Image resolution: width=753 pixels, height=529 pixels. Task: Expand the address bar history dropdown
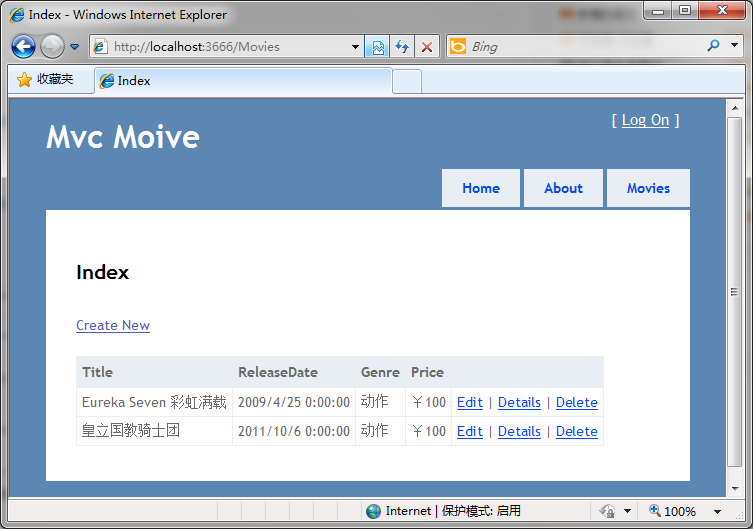355,47
